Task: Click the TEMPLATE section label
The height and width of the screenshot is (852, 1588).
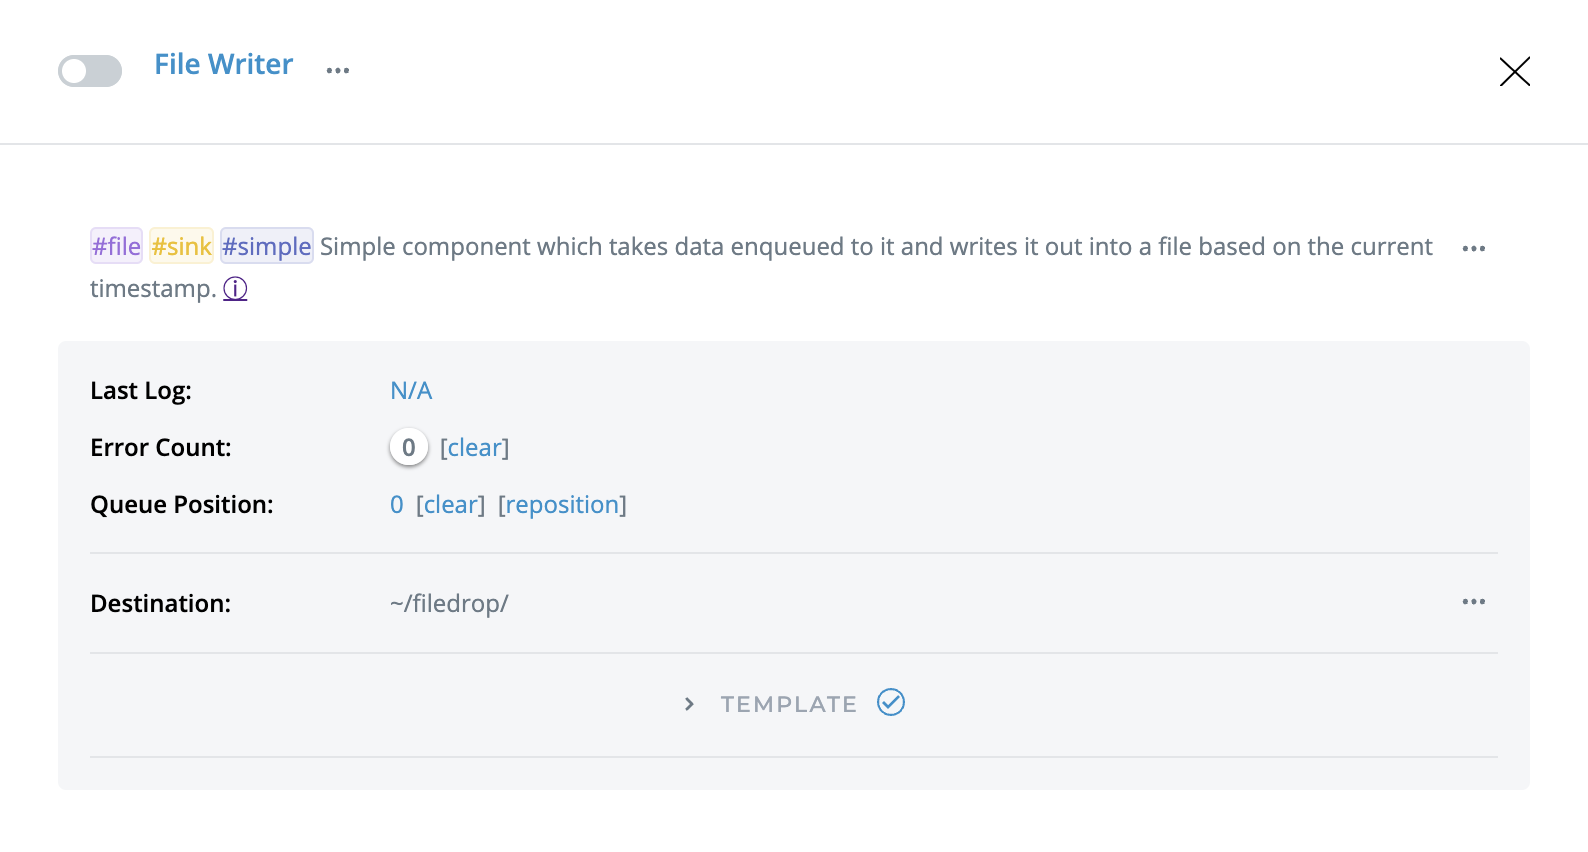Action: (788, 704)
